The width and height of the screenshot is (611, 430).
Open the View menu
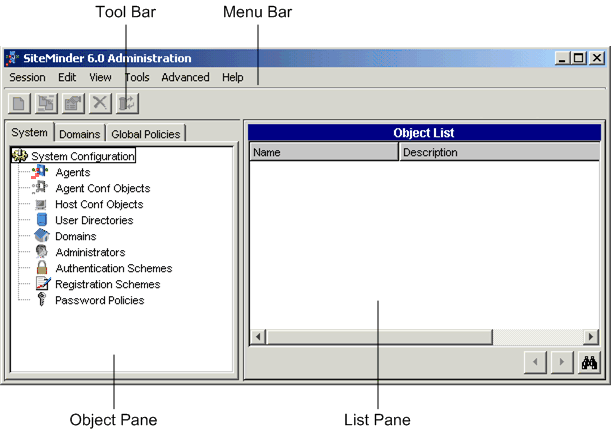pos(100,78)
